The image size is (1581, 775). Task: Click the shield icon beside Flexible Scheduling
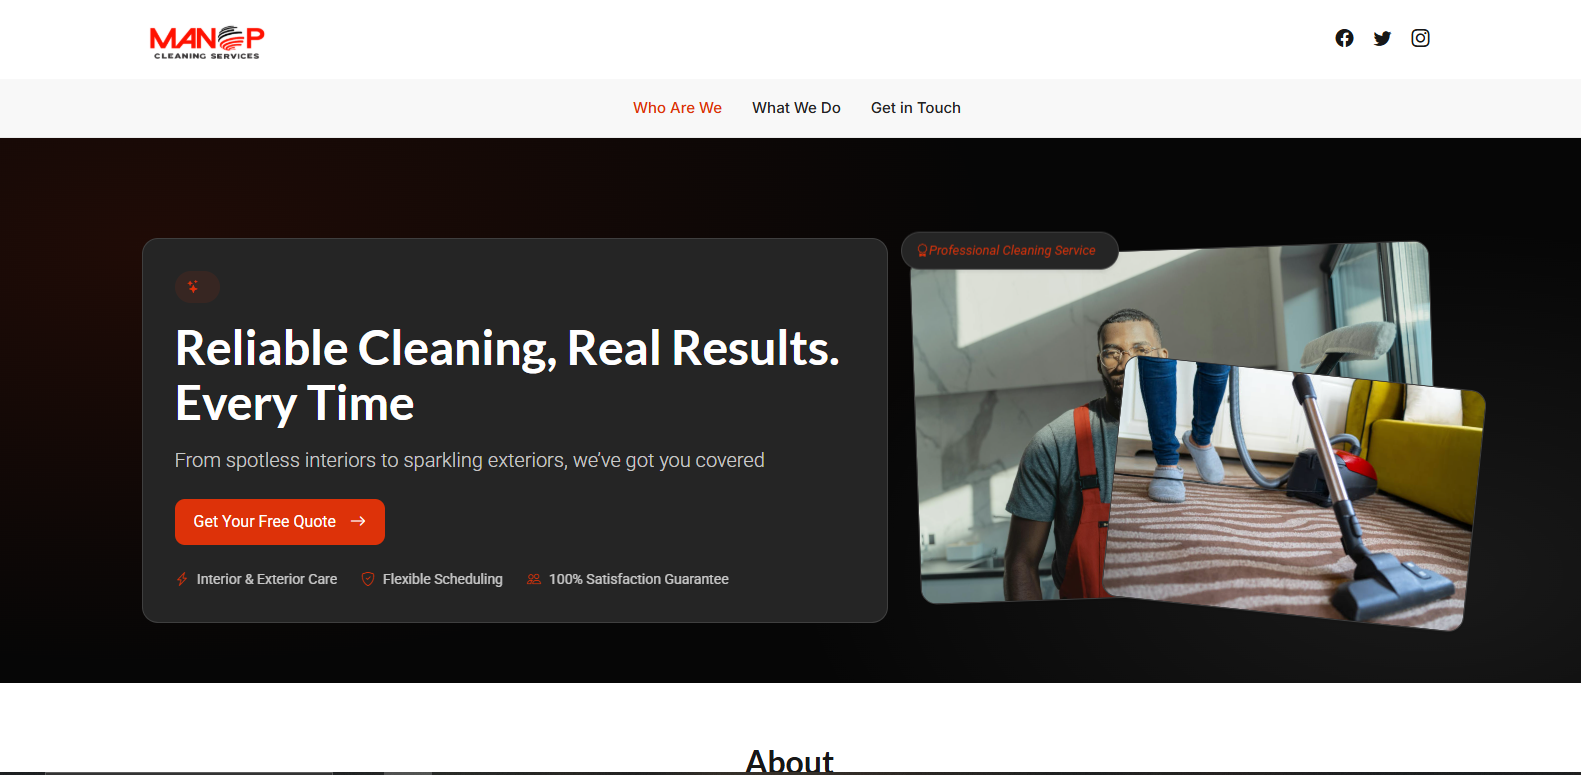tap(368, 579)
